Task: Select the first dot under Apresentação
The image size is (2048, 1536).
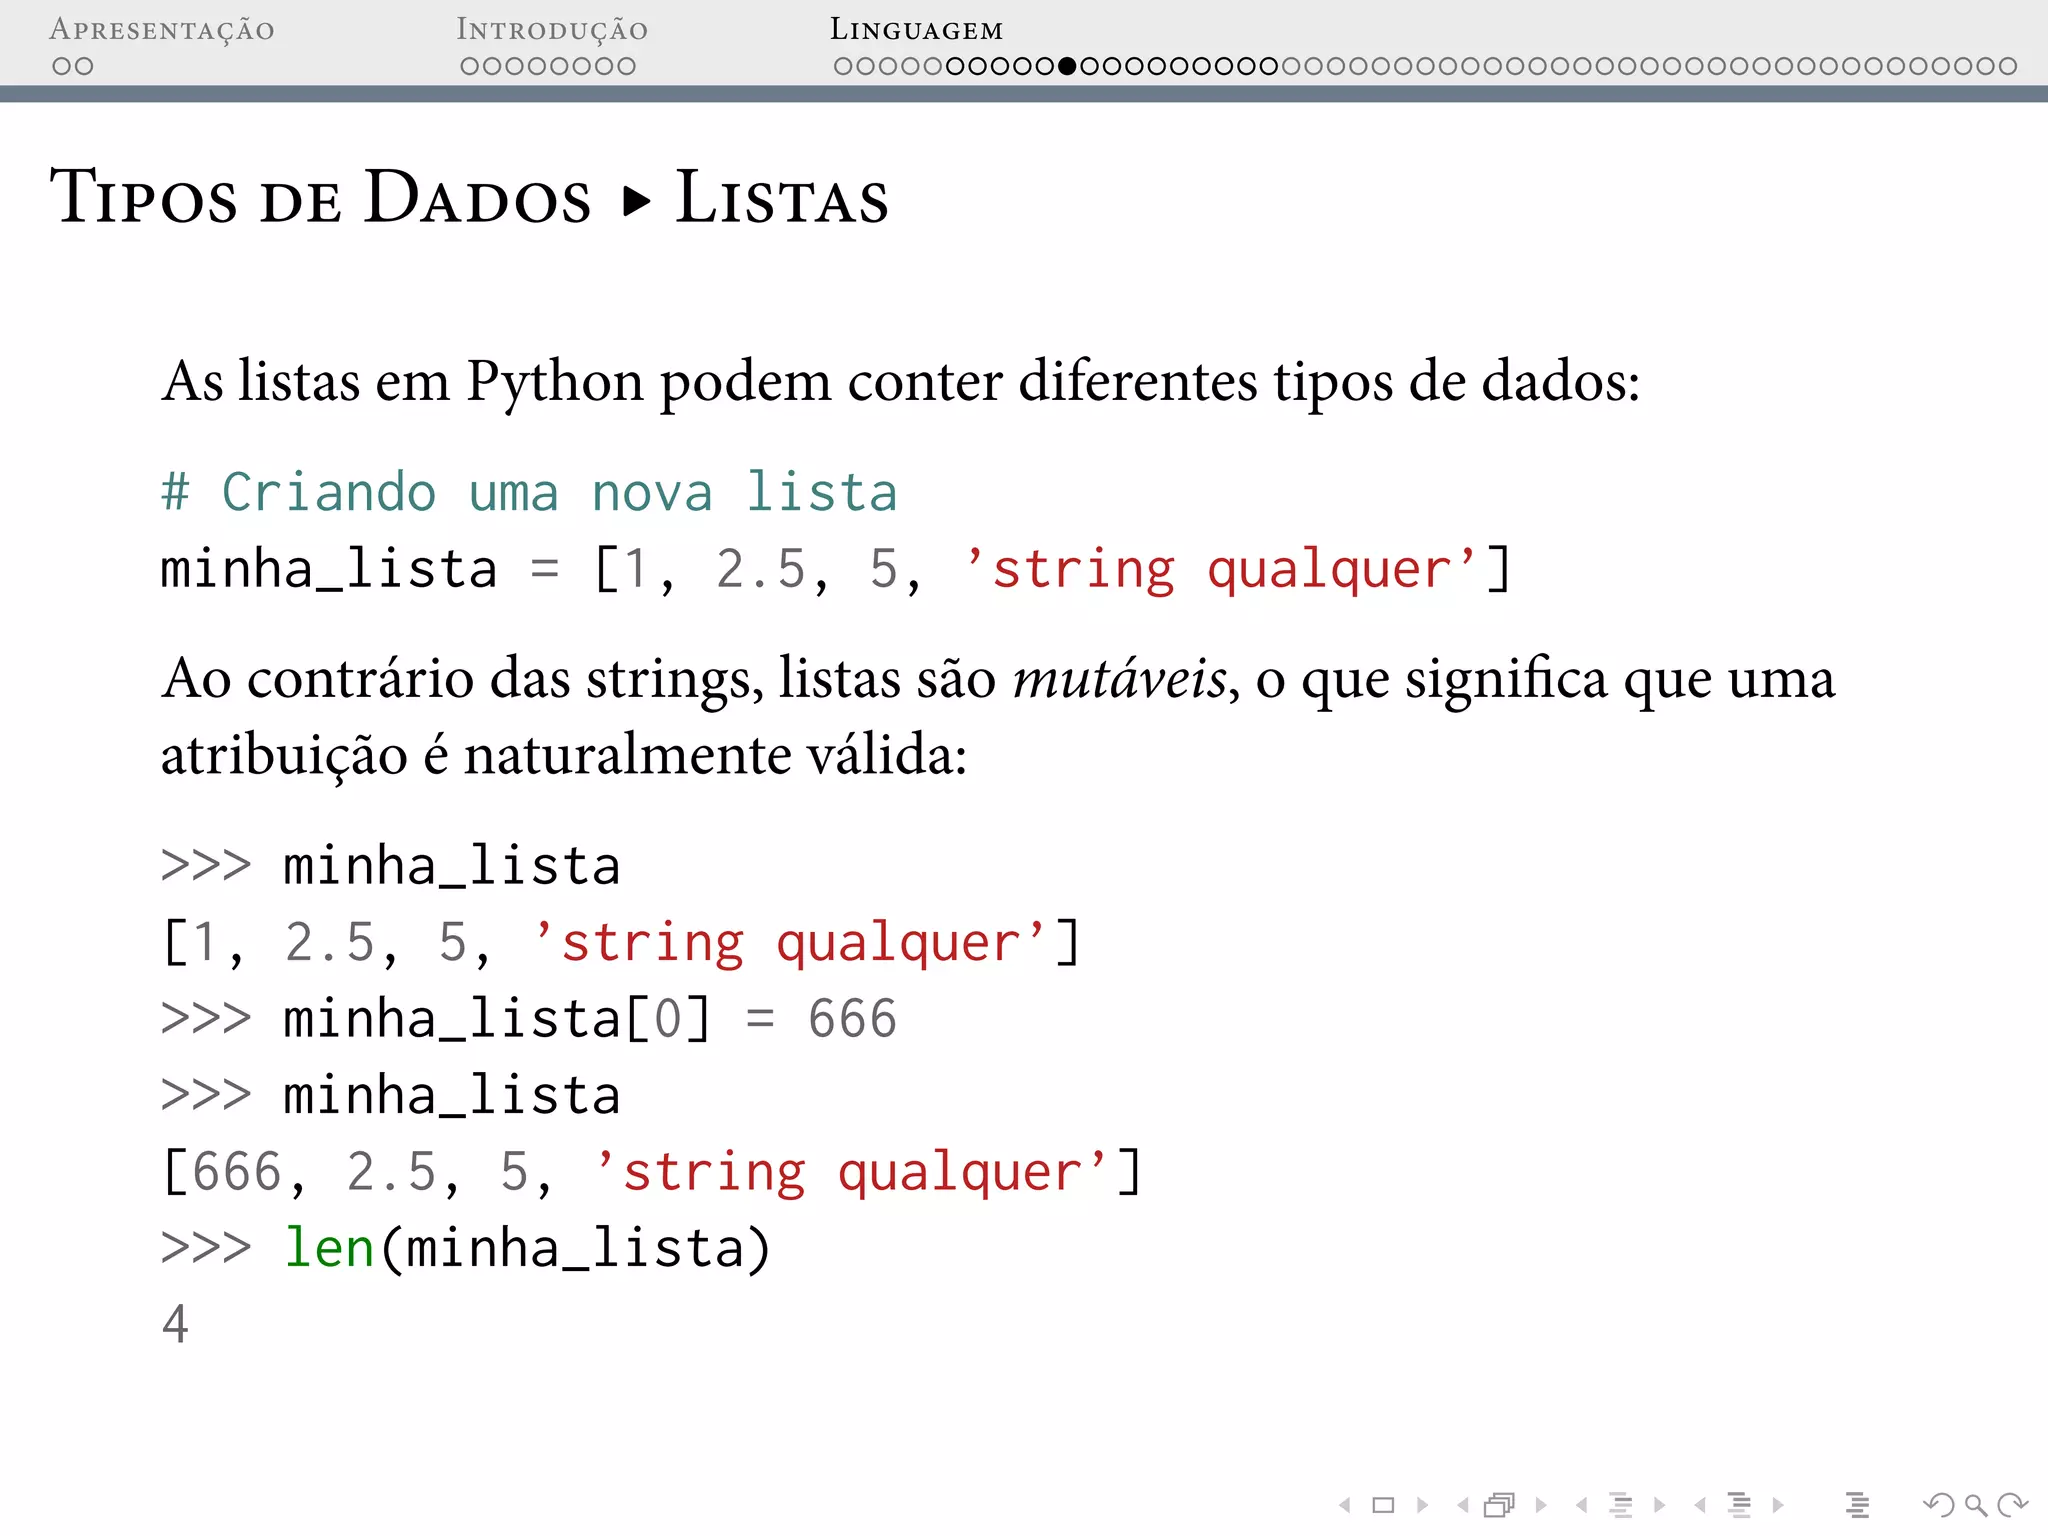Action: [x=62, y=66]
